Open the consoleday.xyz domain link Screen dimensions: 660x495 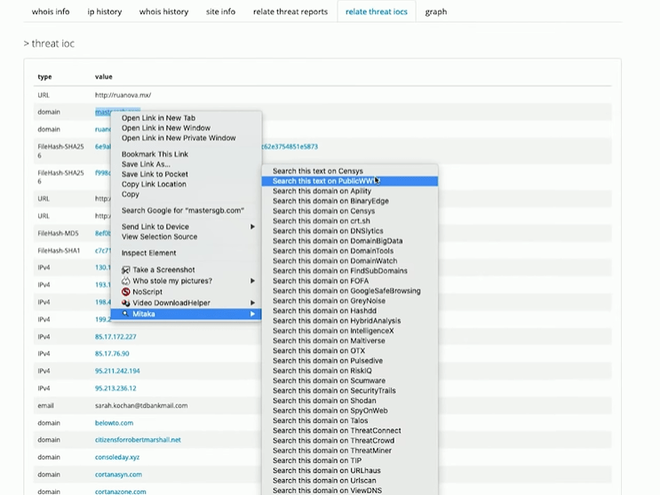[x=117, y=457]
